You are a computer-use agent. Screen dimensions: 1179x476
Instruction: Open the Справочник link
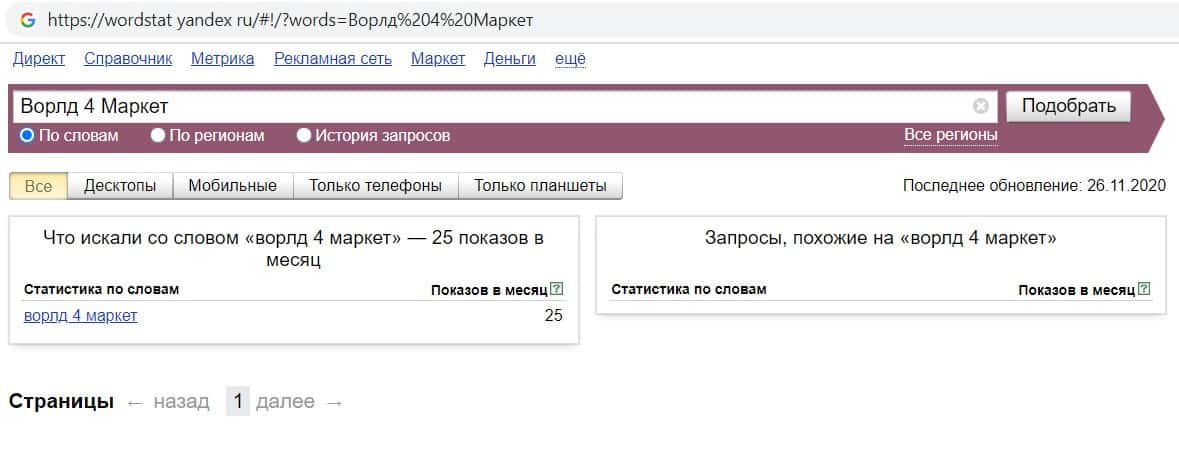pos(128,59)
